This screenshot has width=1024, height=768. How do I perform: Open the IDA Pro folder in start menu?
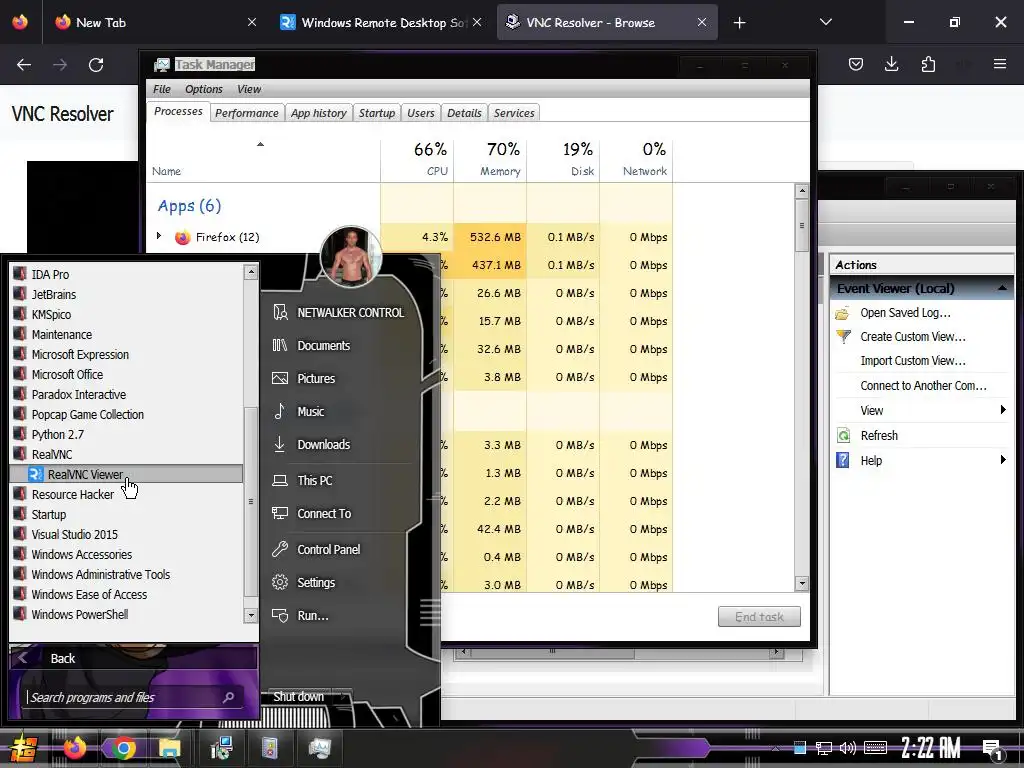pyautogui.click(x=50, y=274)
